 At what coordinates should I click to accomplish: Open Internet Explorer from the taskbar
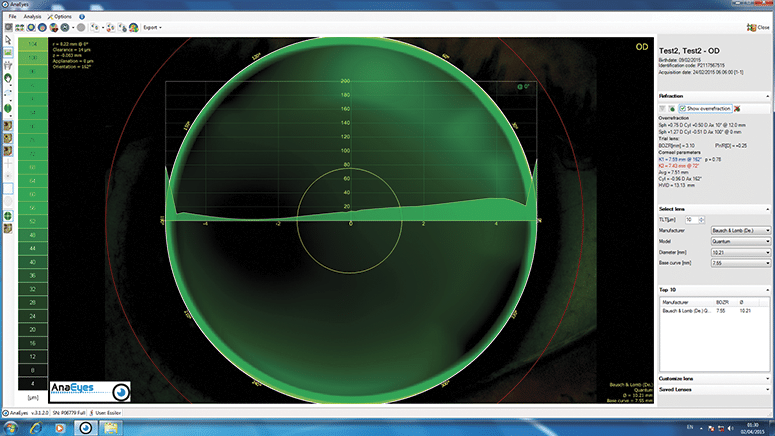[x=35, y=427]
